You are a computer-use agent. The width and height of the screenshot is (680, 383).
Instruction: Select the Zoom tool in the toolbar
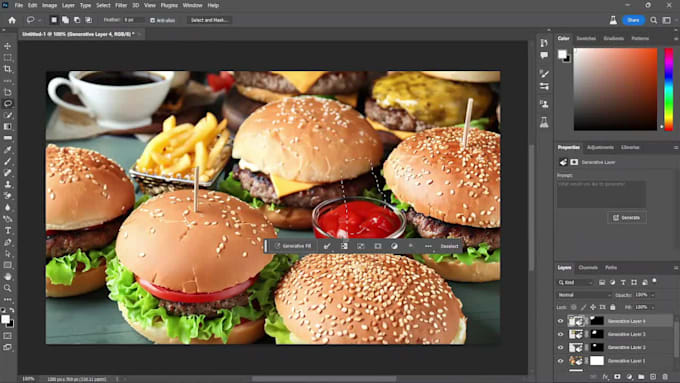click(8, 288)
